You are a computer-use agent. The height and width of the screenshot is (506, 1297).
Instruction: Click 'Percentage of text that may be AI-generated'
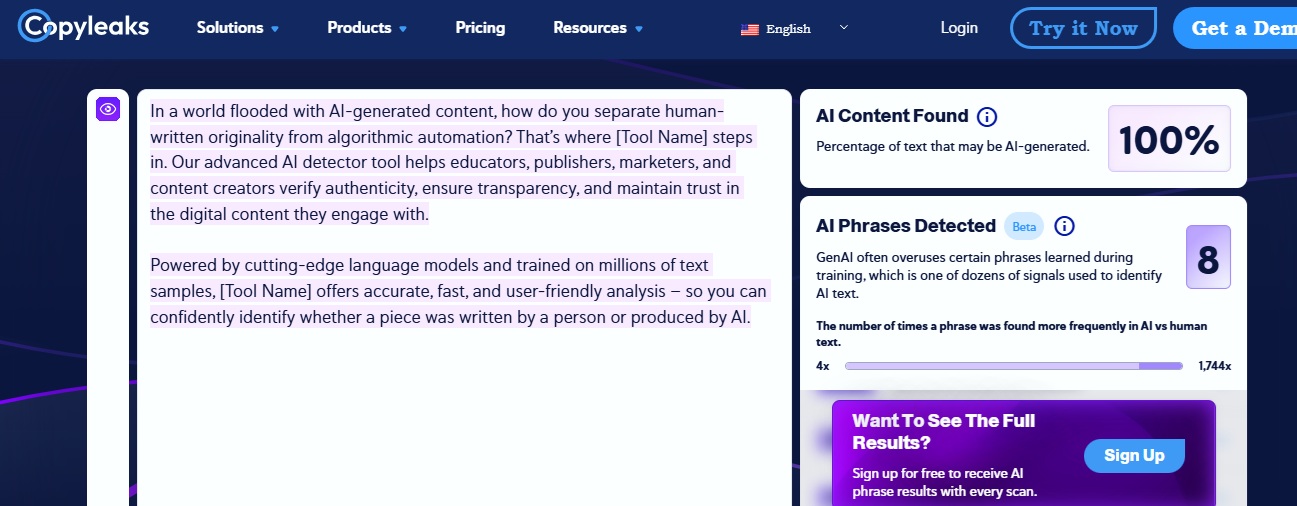coord(953,146)
